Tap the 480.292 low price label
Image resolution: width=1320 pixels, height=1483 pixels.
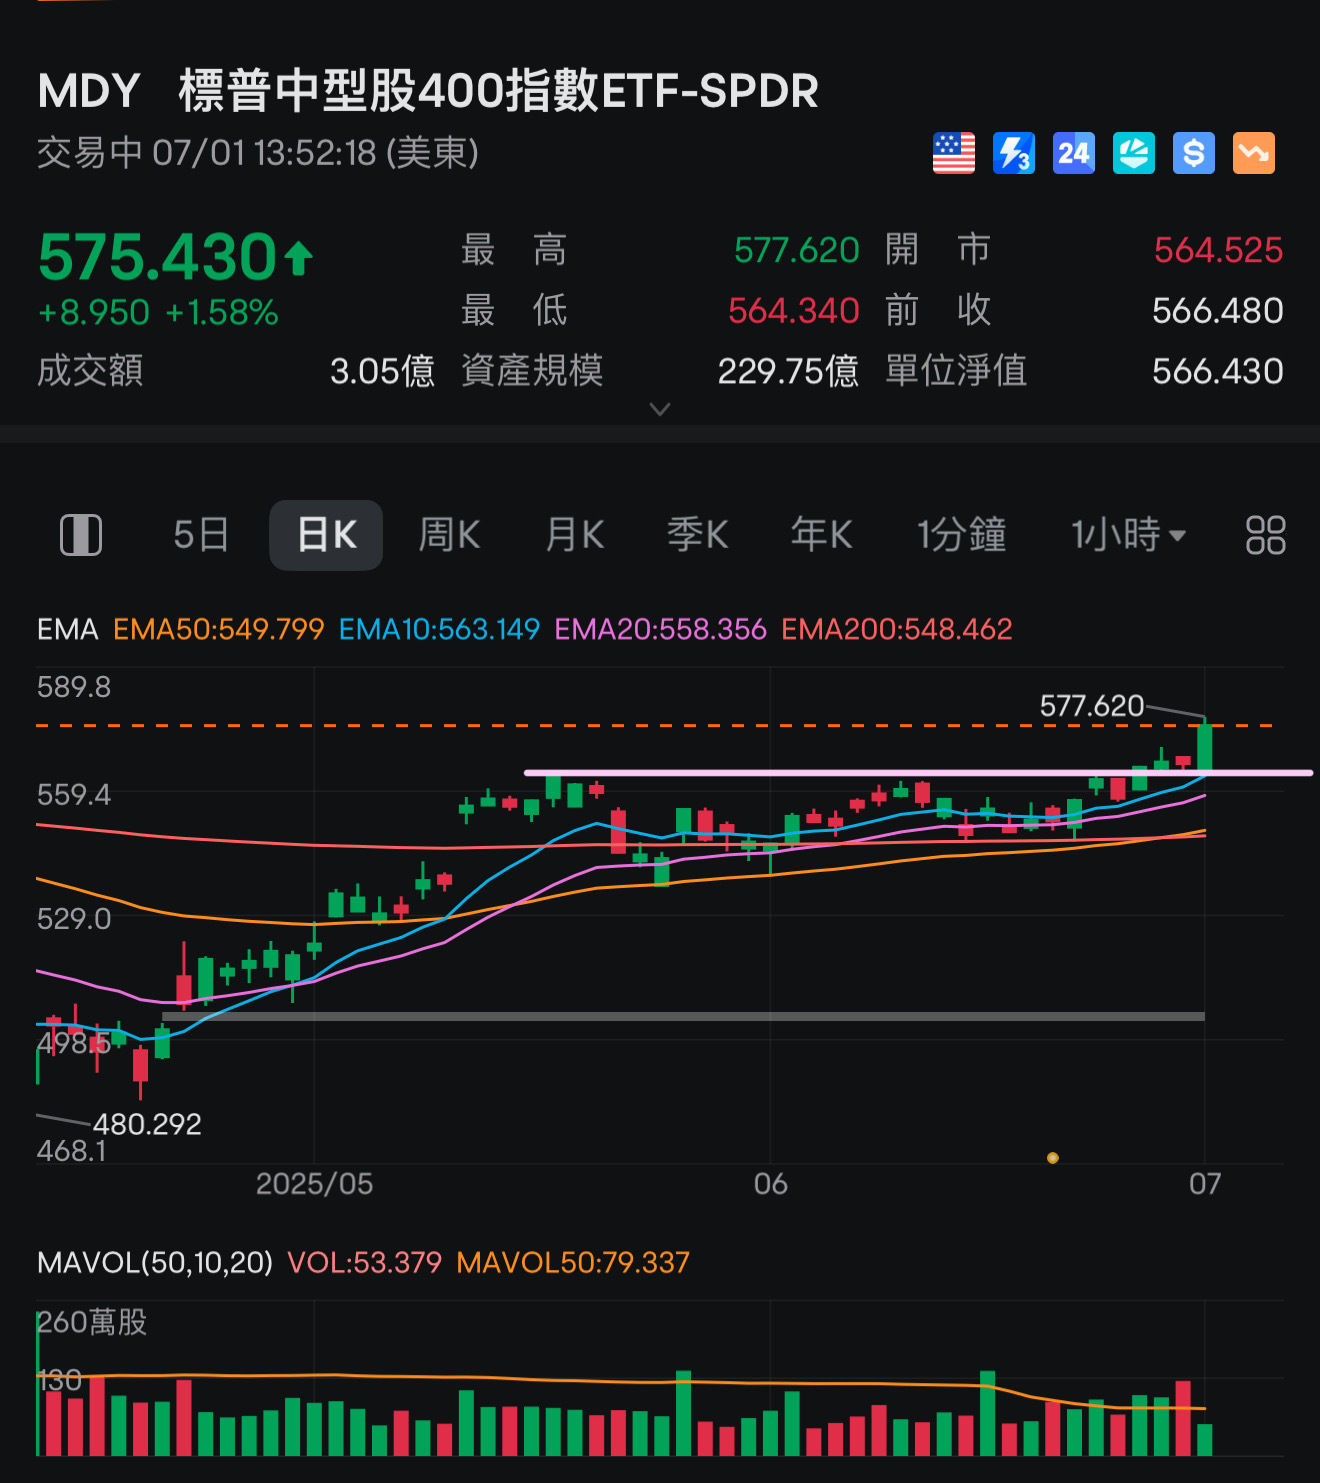(x=147, y=1124)
